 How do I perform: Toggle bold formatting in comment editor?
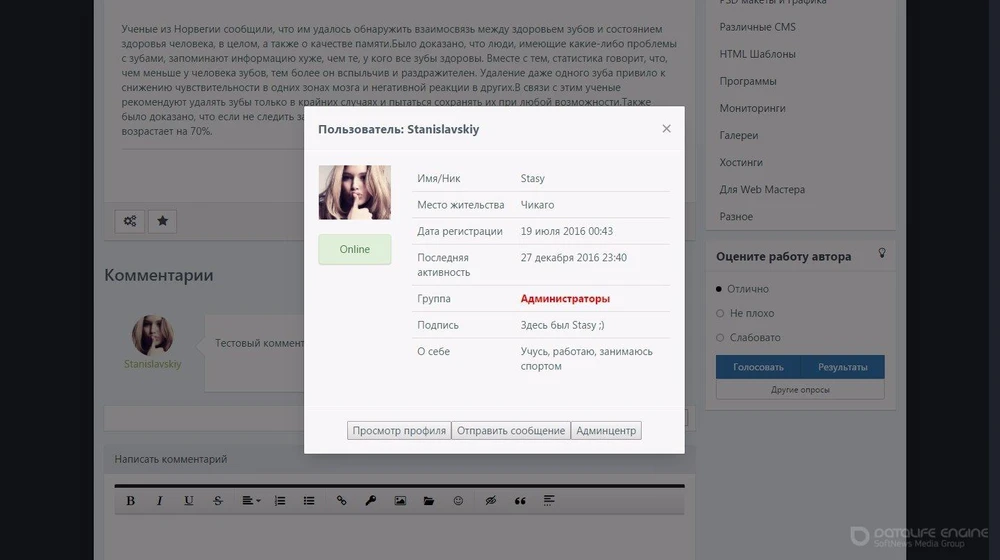click(x=131, y=501)
